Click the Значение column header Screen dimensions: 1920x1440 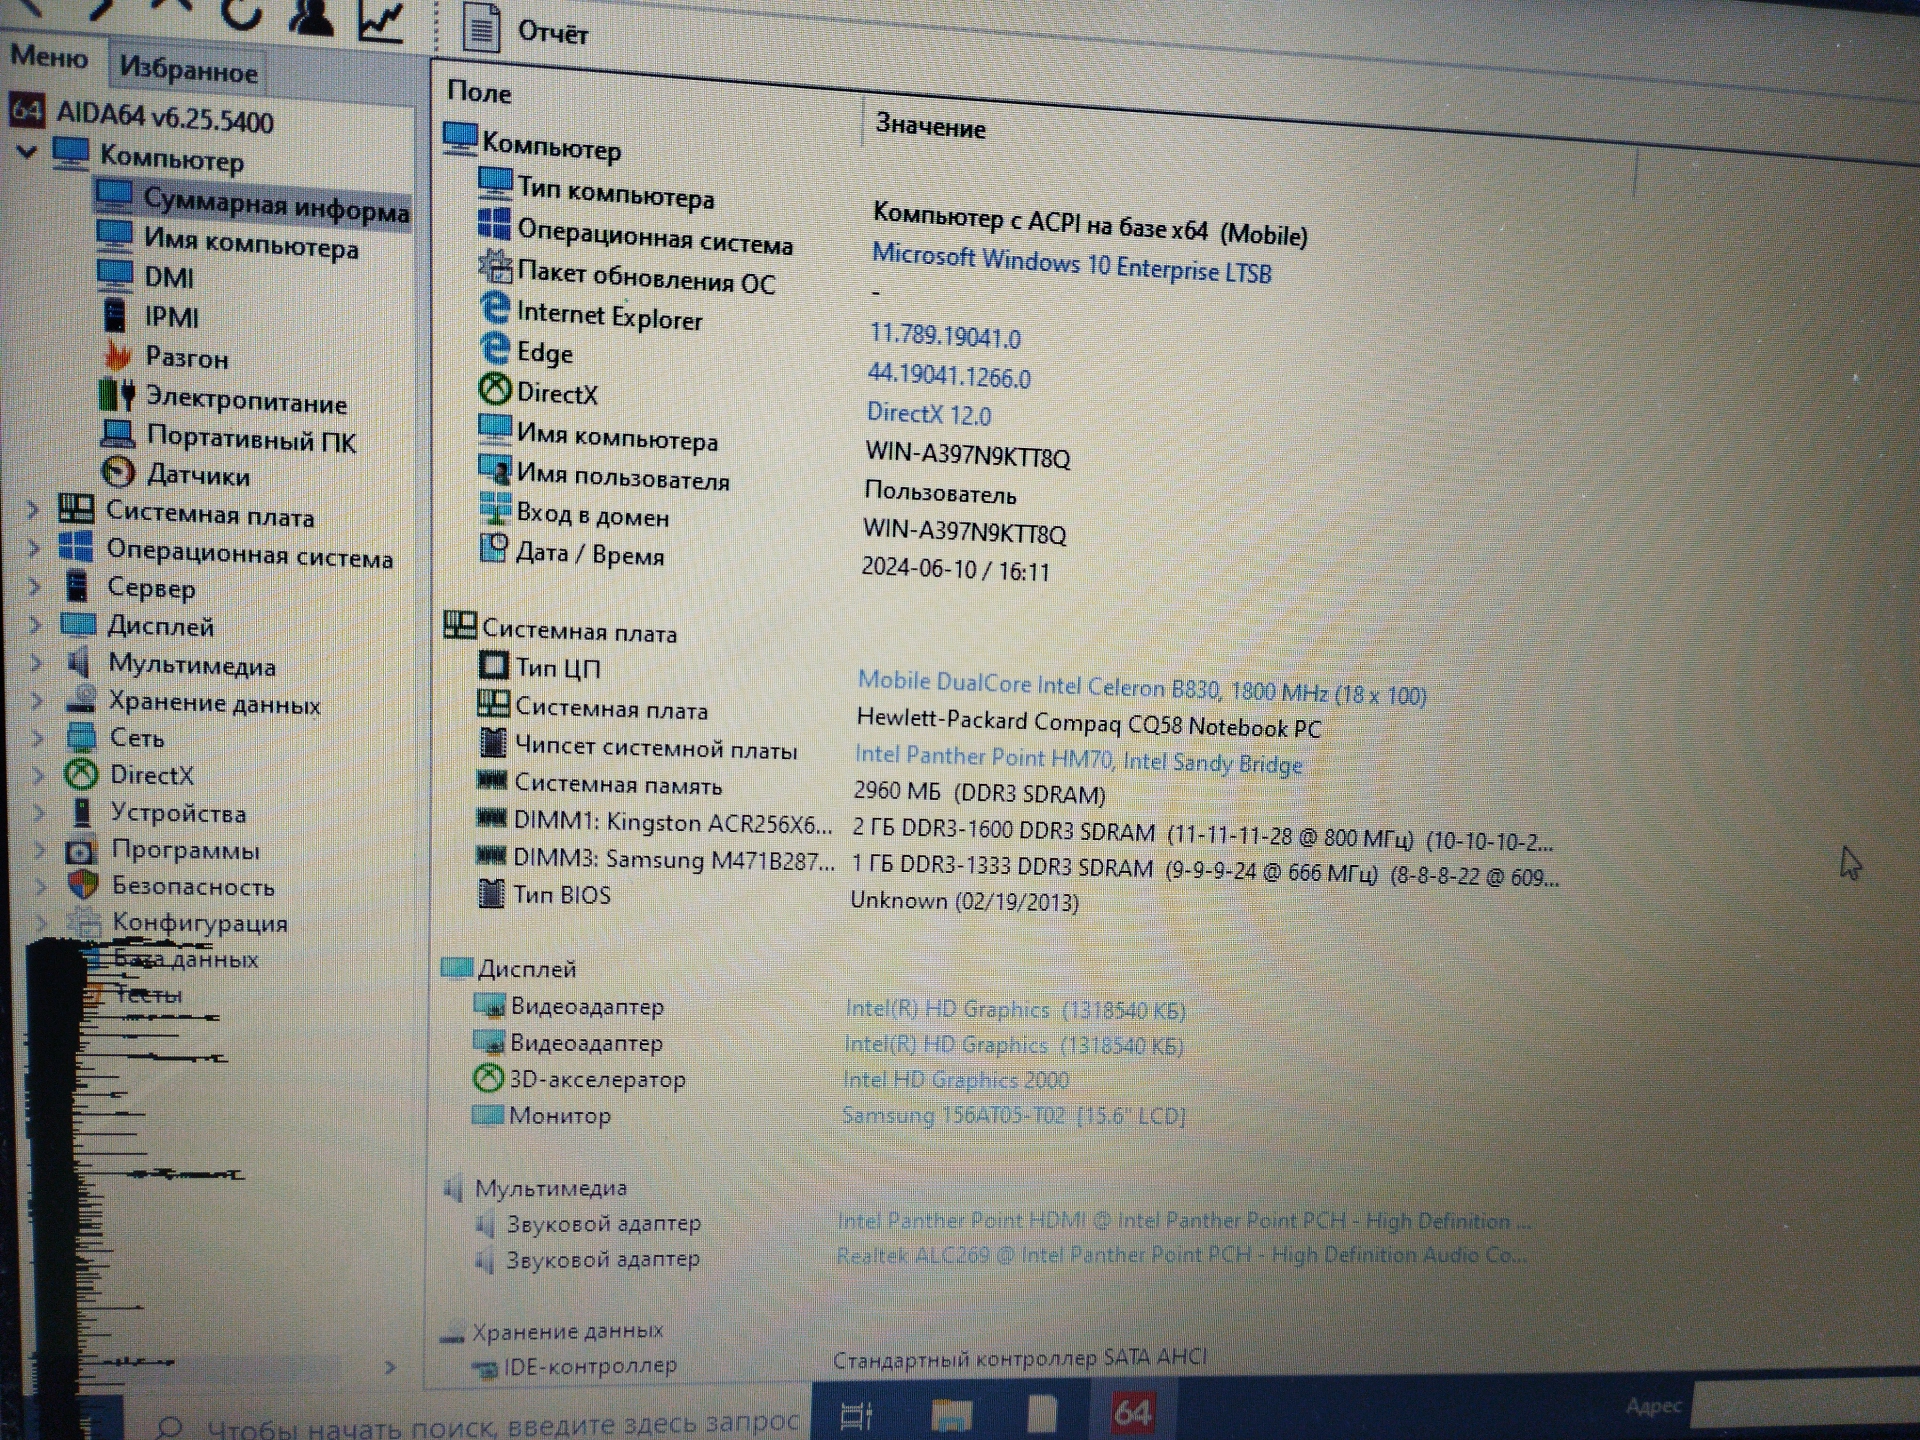click(930, 126)
